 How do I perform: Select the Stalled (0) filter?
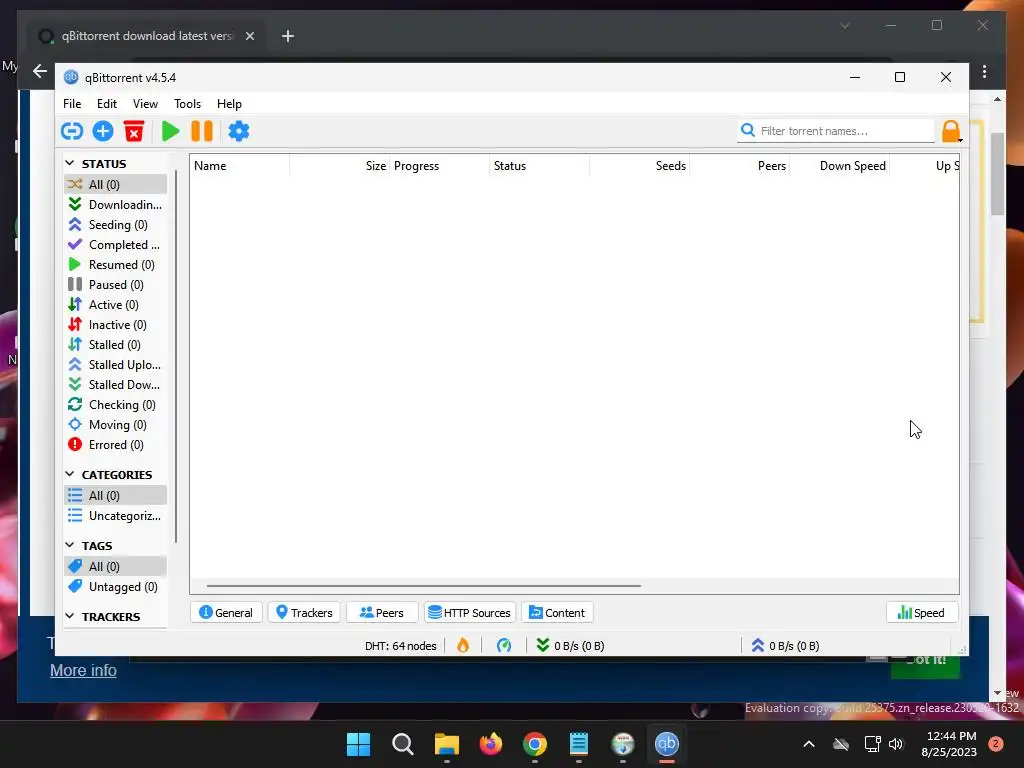coord(116,345)
